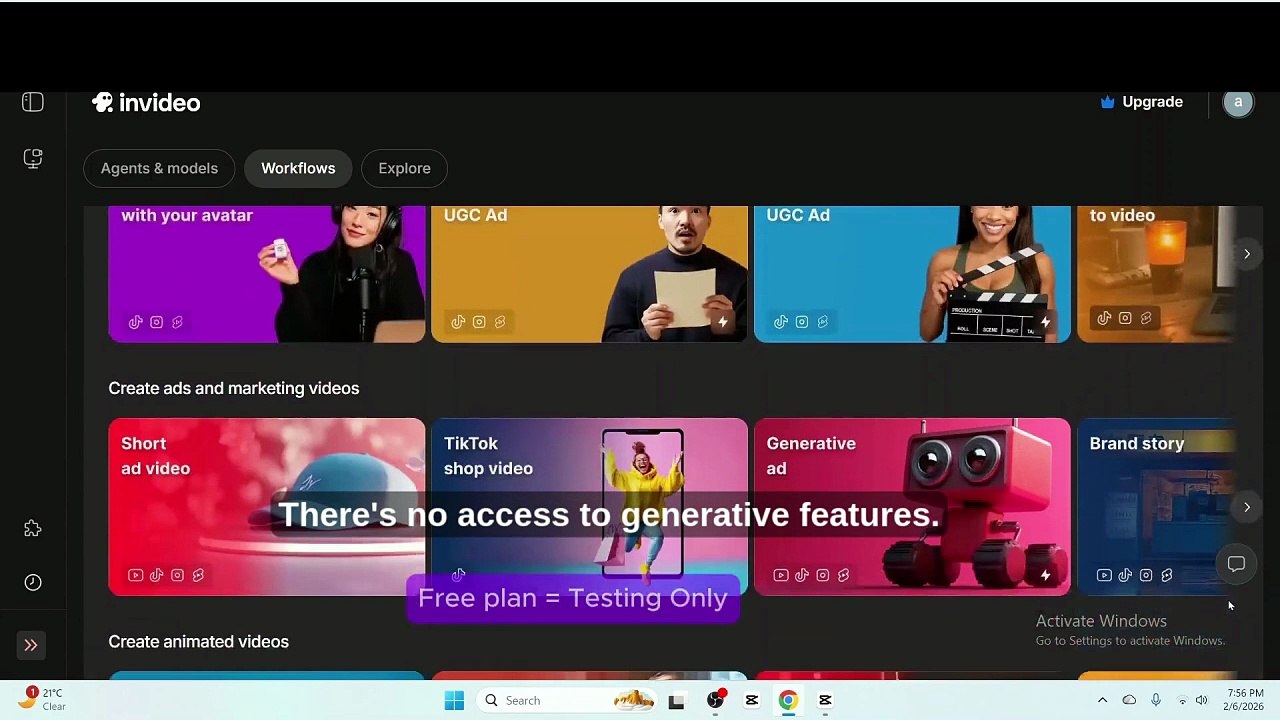Click the Upgrade button
The height and width of the screenshot is (720, 1280).
pyautogui.click(x=1141, y=102)
